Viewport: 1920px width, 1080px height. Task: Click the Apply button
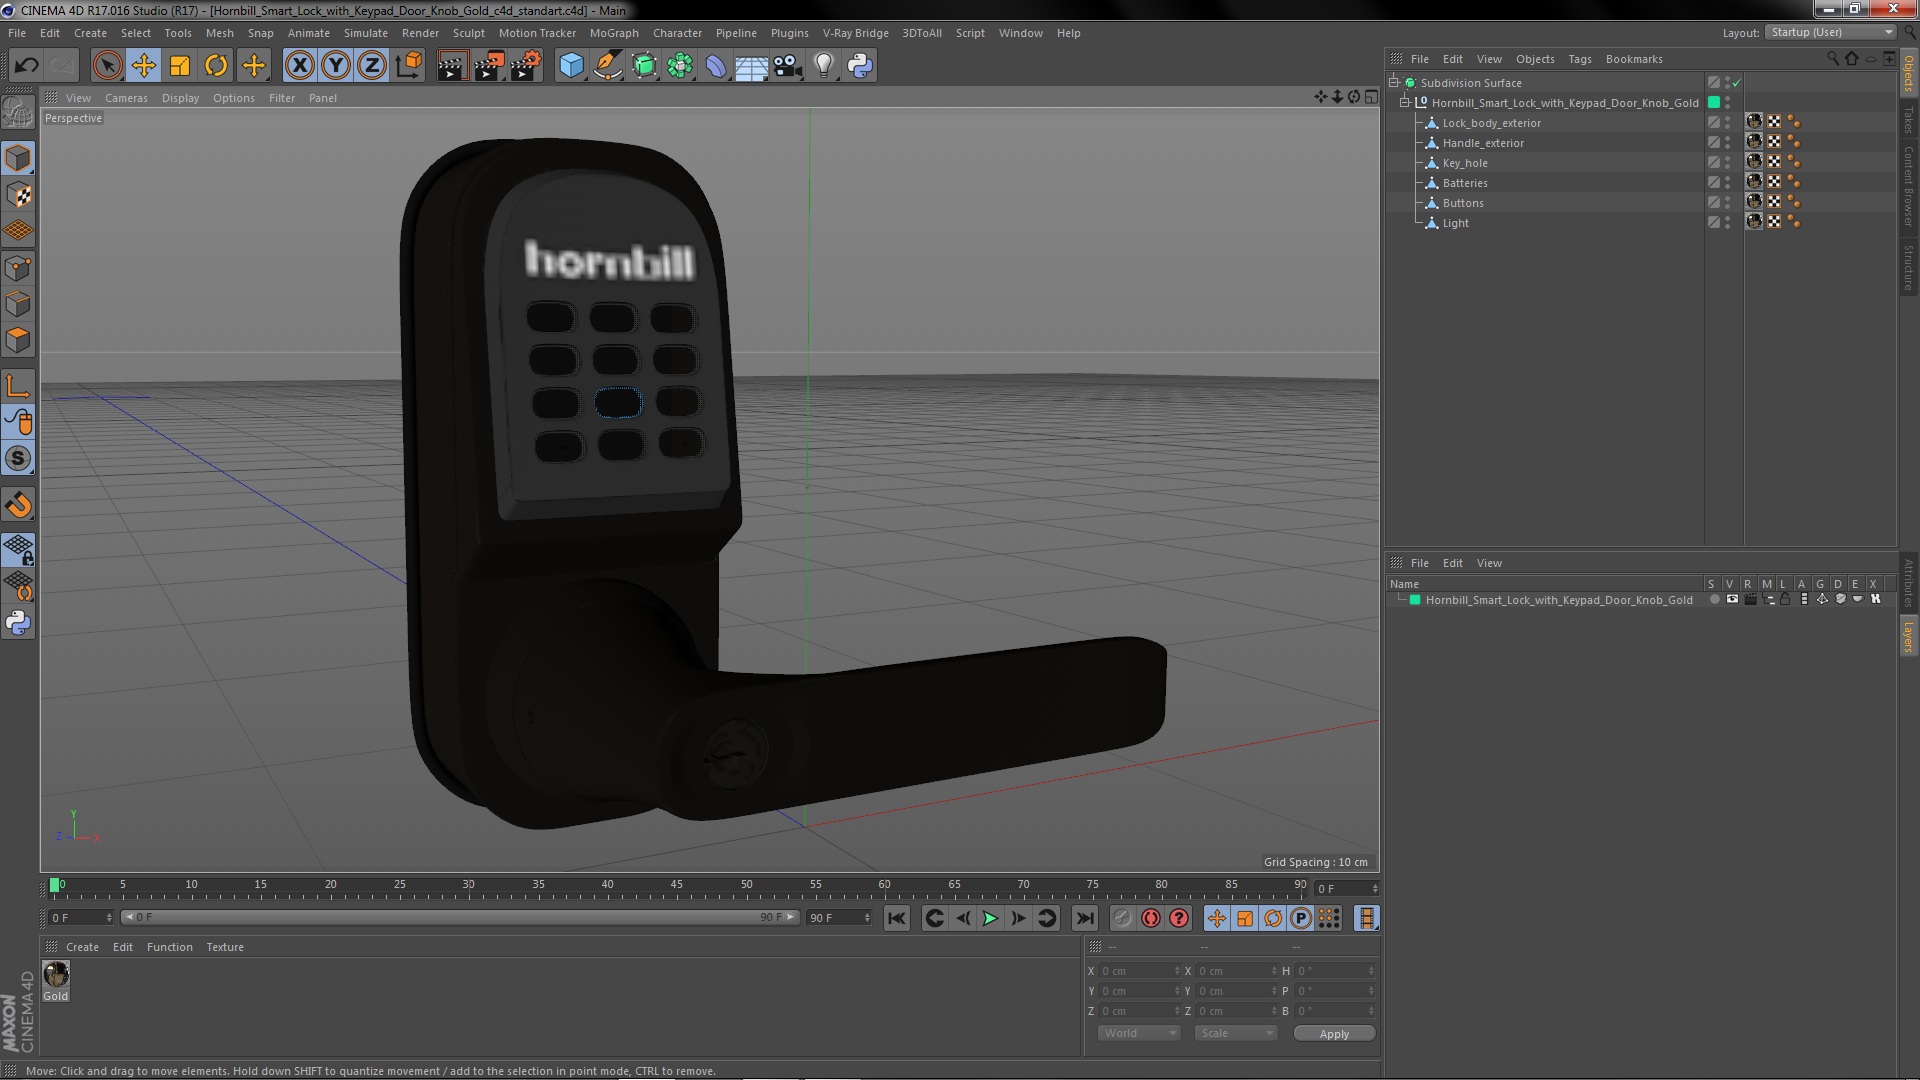coord(1334,1033)
